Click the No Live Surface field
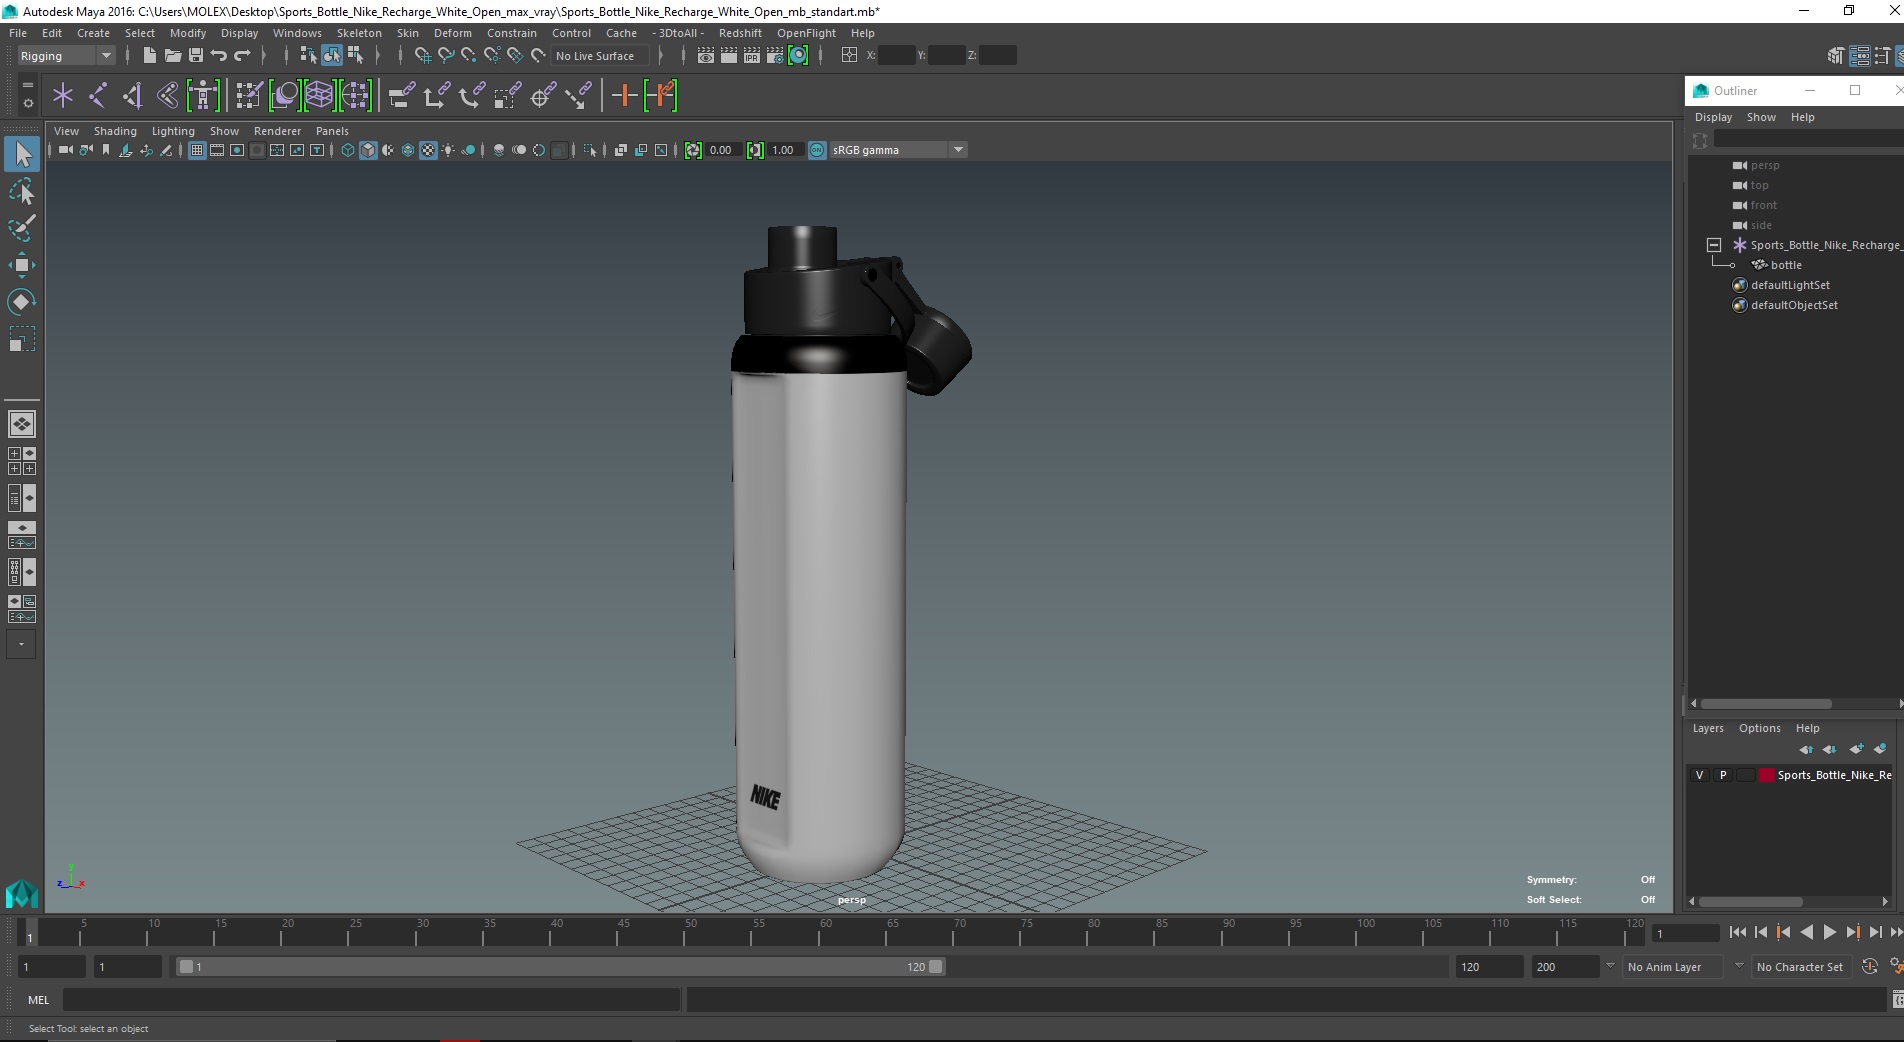Screen dimensions: 1904x1042 [x=600, y=56]
